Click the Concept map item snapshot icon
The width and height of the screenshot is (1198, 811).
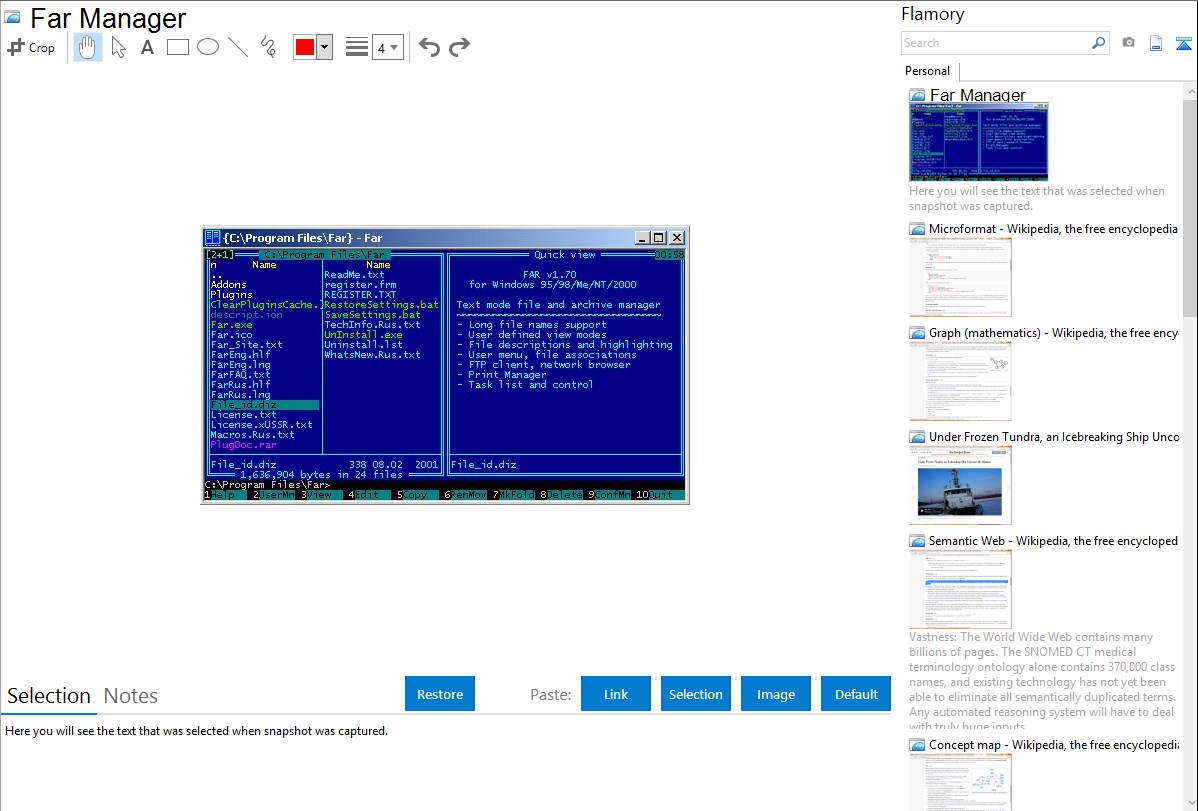917,744
